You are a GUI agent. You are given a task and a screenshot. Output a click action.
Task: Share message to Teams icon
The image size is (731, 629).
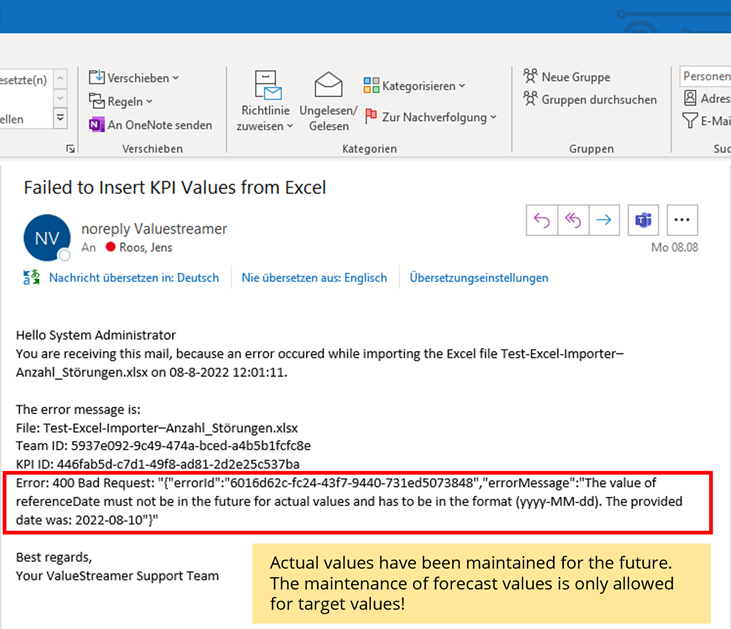pyautogui.click(x=643, y=220)
